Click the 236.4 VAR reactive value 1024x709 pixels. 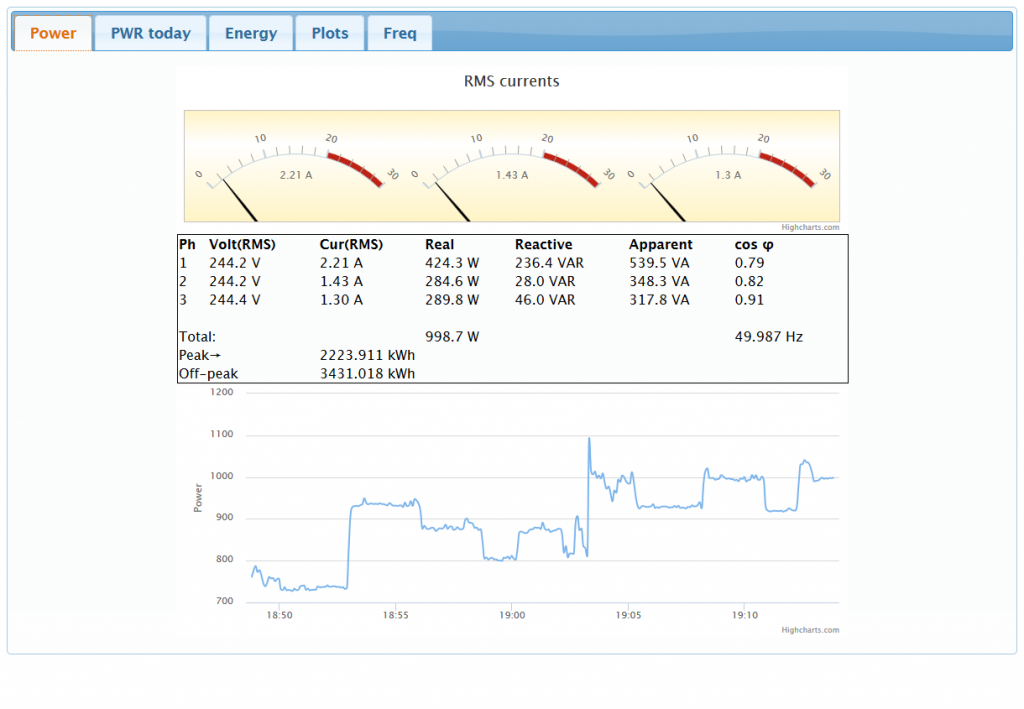click(549, 263)
